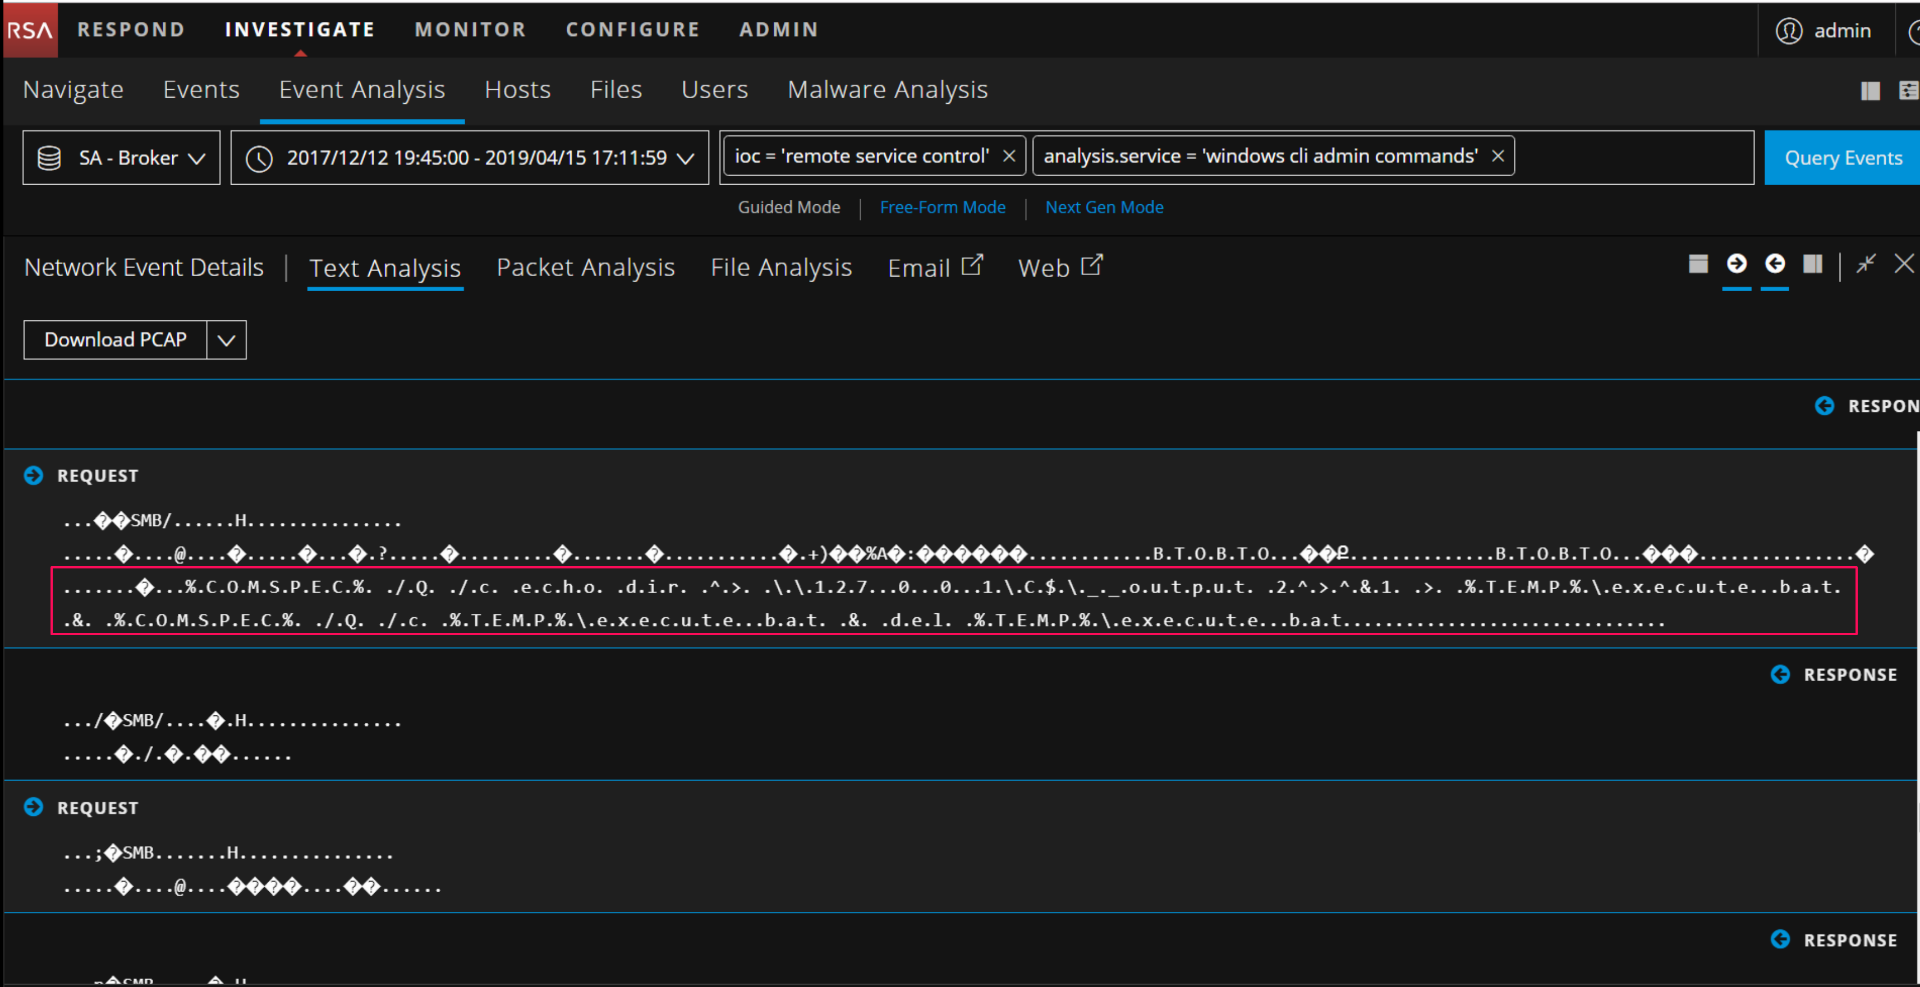Image resolution: width=1920 pixels, height=987 pixels.
Task: Click the column layout icon beside settings
Action: click(x=1870, y=91)
